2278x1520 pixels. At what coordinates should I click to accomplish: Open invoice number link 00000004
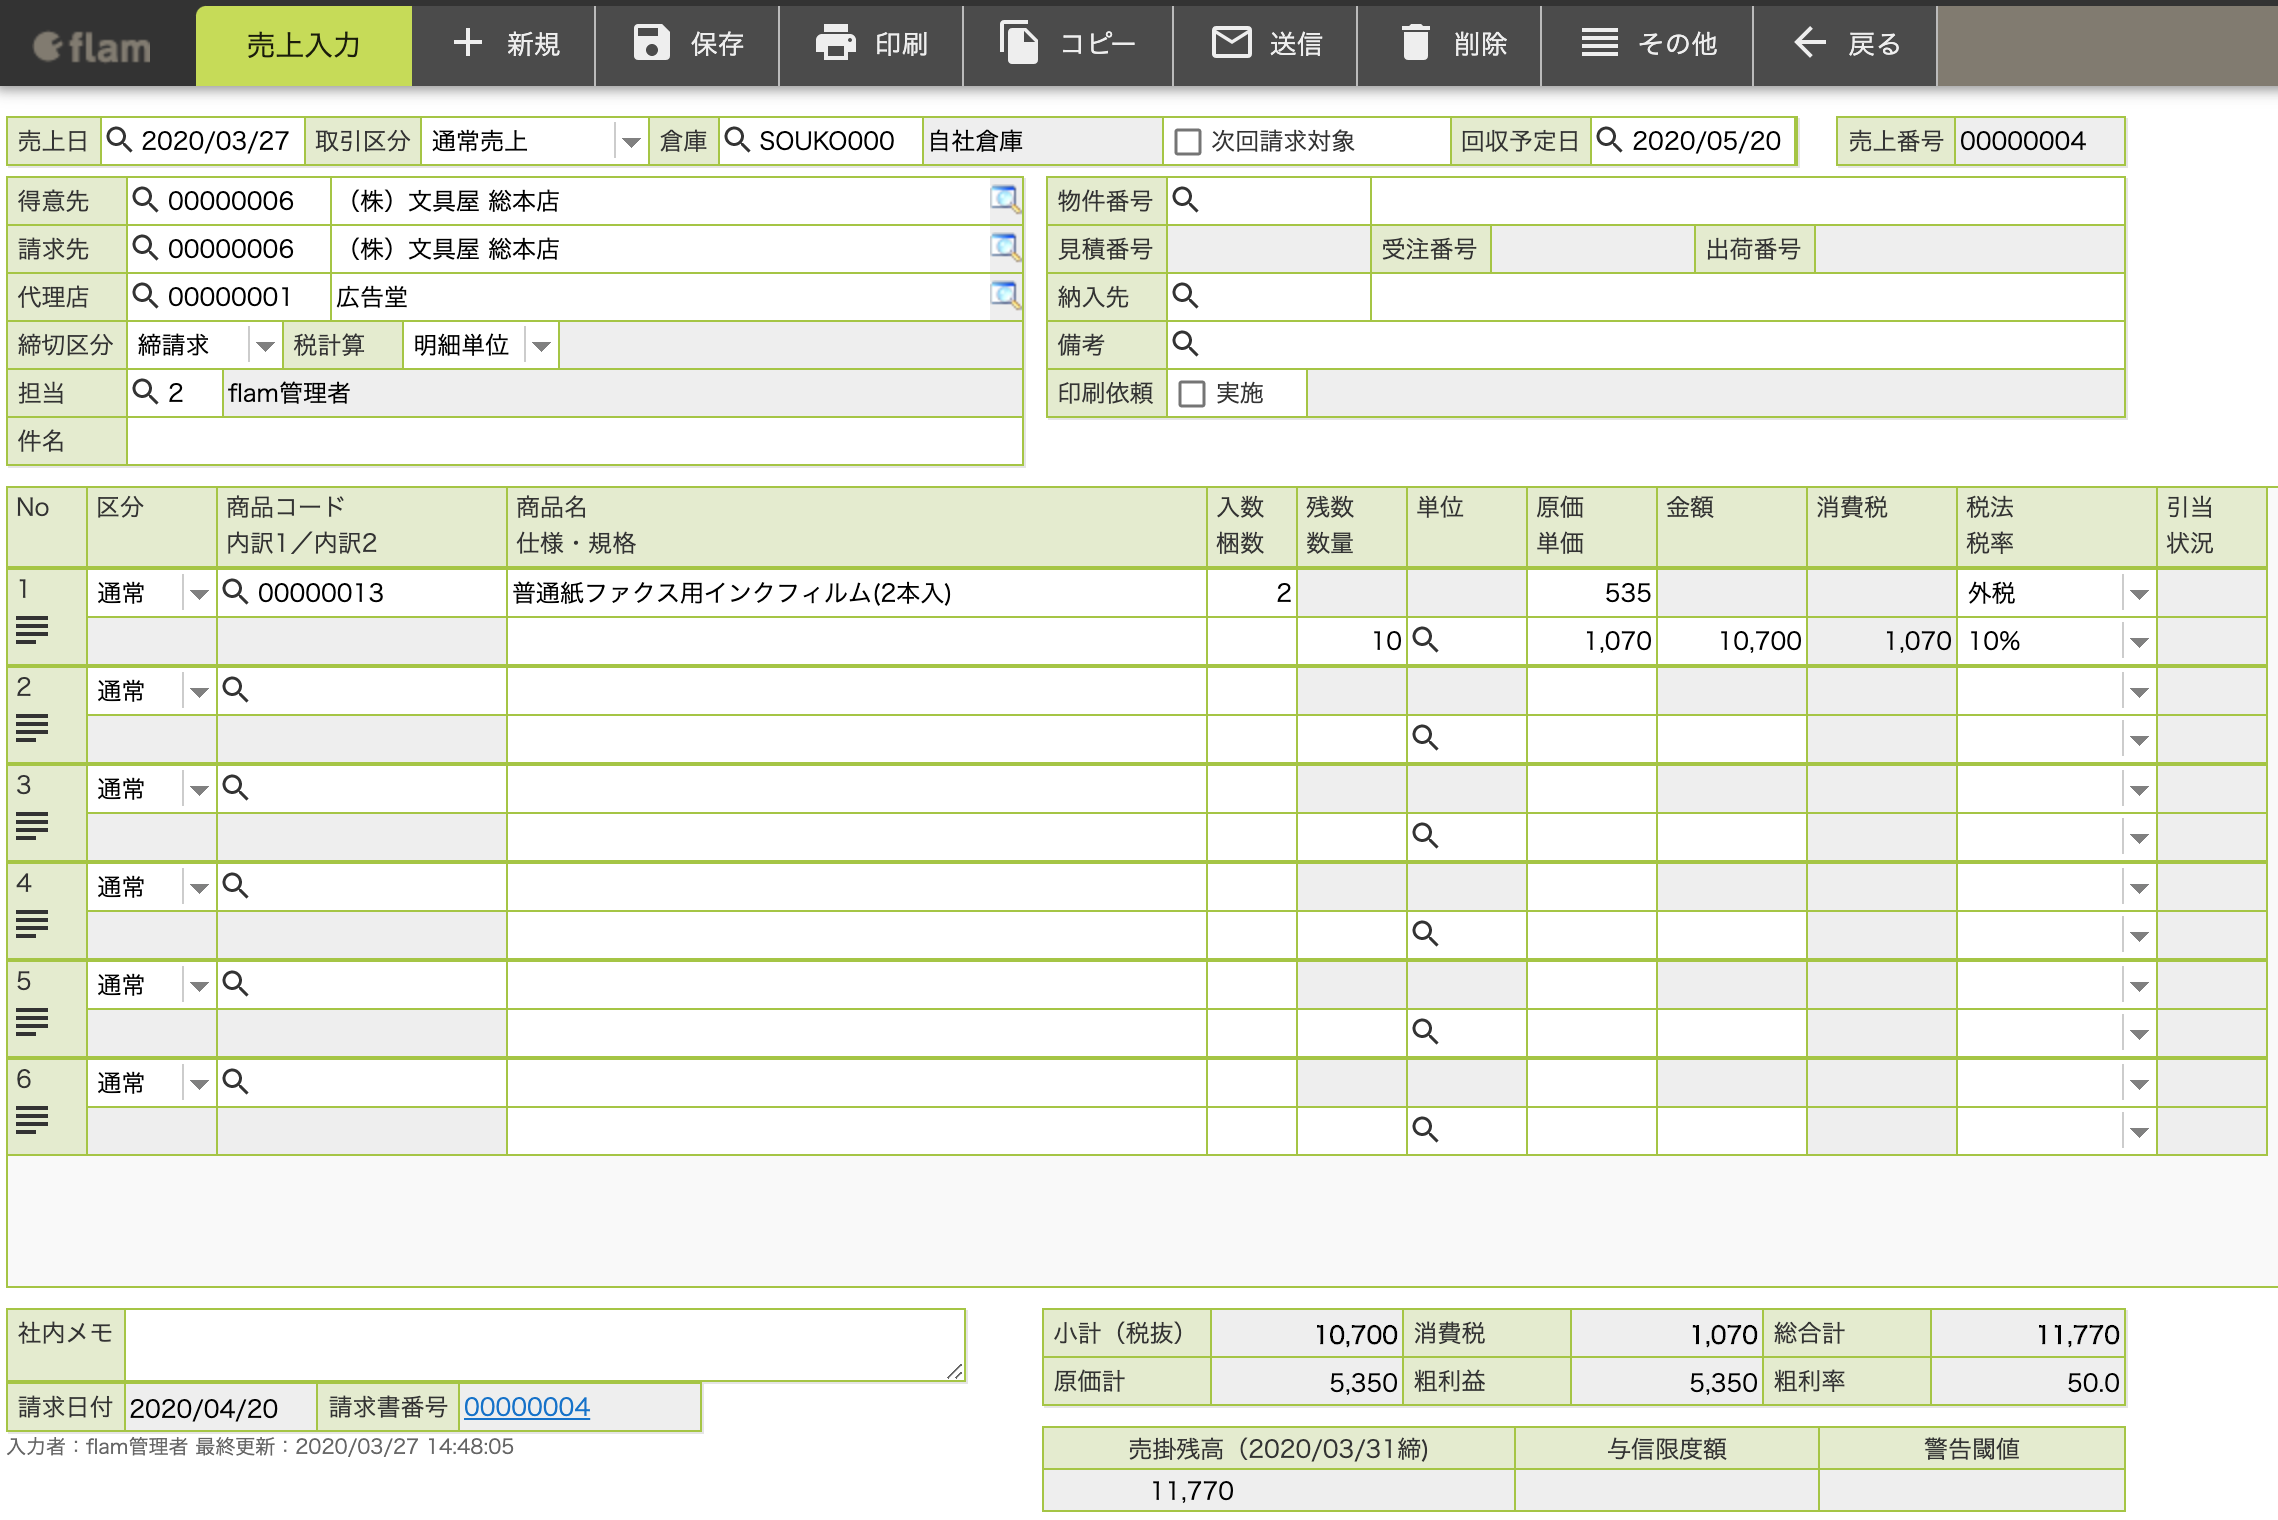526,1407
